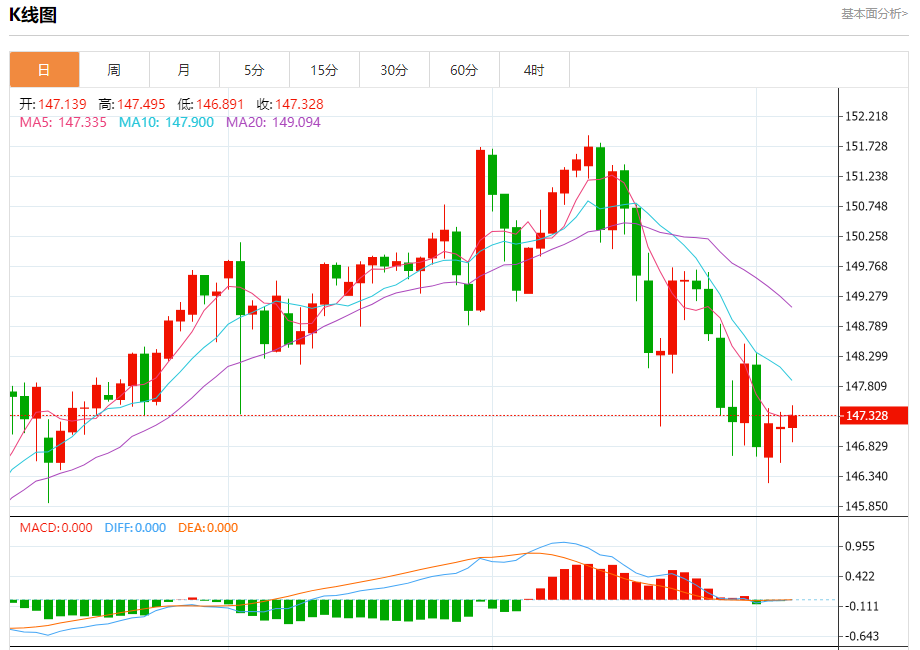Image resolution: width=920 pixels, height=650 pixels.
Task: Click the 150.748 price axis label
Action: pos(866,206)
